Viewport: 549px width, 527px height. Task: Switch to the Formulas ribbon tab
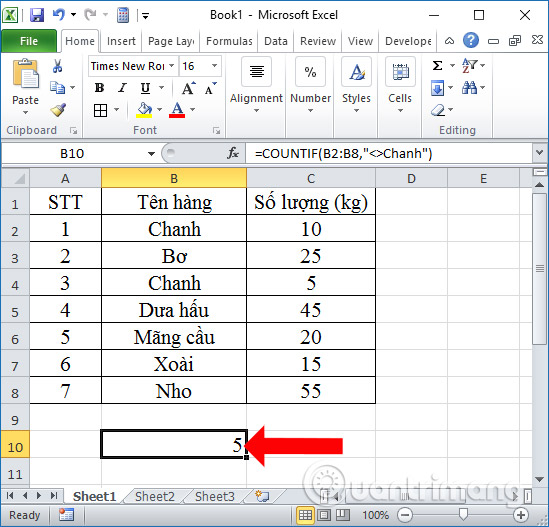(229, 41)
